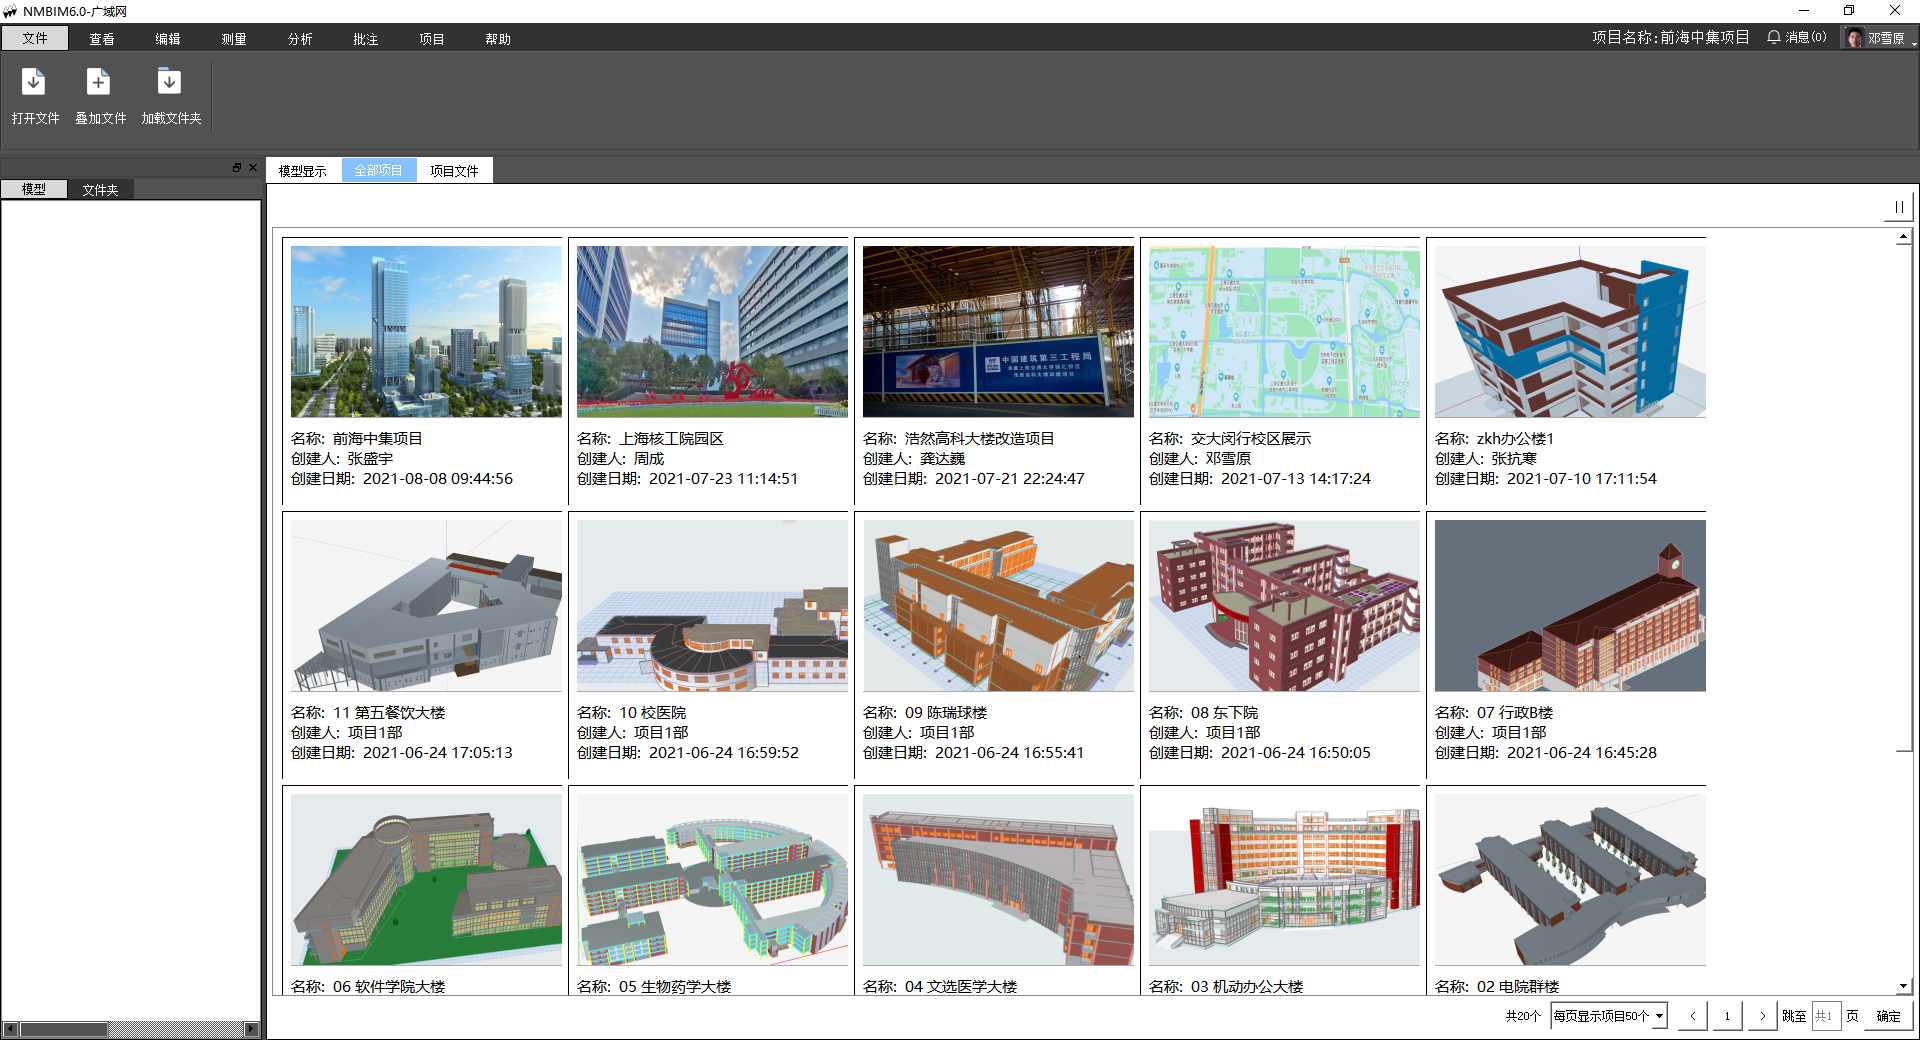
Task: Click the 跳至 page number input field
Action: (1825, 1016)
